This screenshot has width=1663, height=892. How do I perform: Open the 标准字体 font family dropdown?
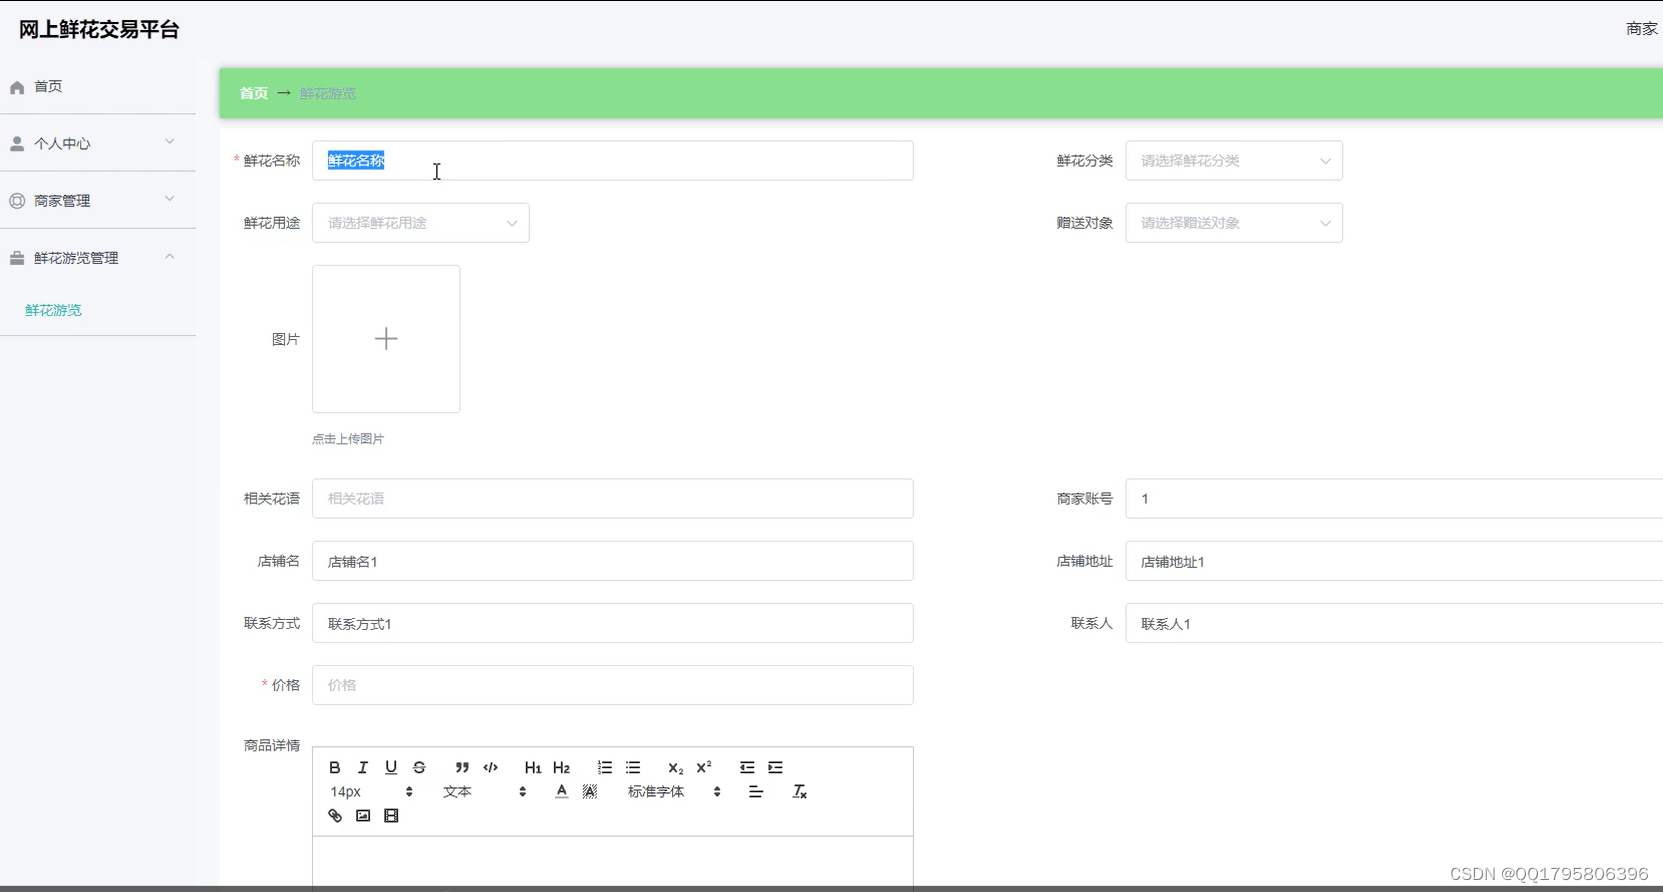click(x=674, y=791)
